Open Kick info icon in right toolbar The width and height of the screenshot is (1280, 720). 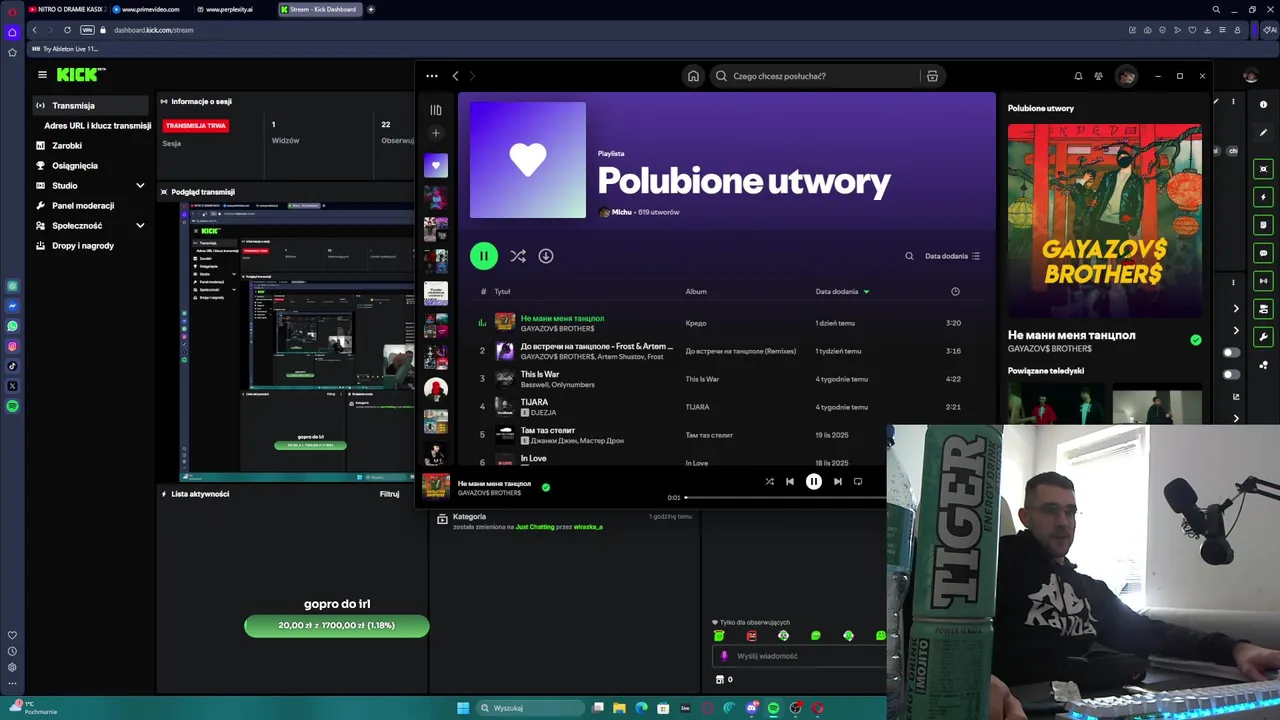click(x=1263, y=104)
